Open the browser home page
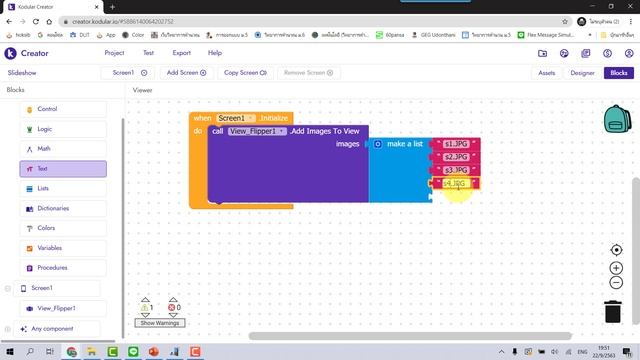This screenshot has height=360, width=640. (x=49, y=22)
